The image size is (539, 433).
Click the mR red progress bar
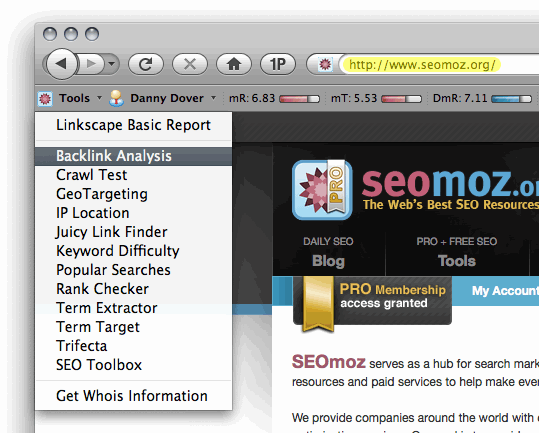299,99
